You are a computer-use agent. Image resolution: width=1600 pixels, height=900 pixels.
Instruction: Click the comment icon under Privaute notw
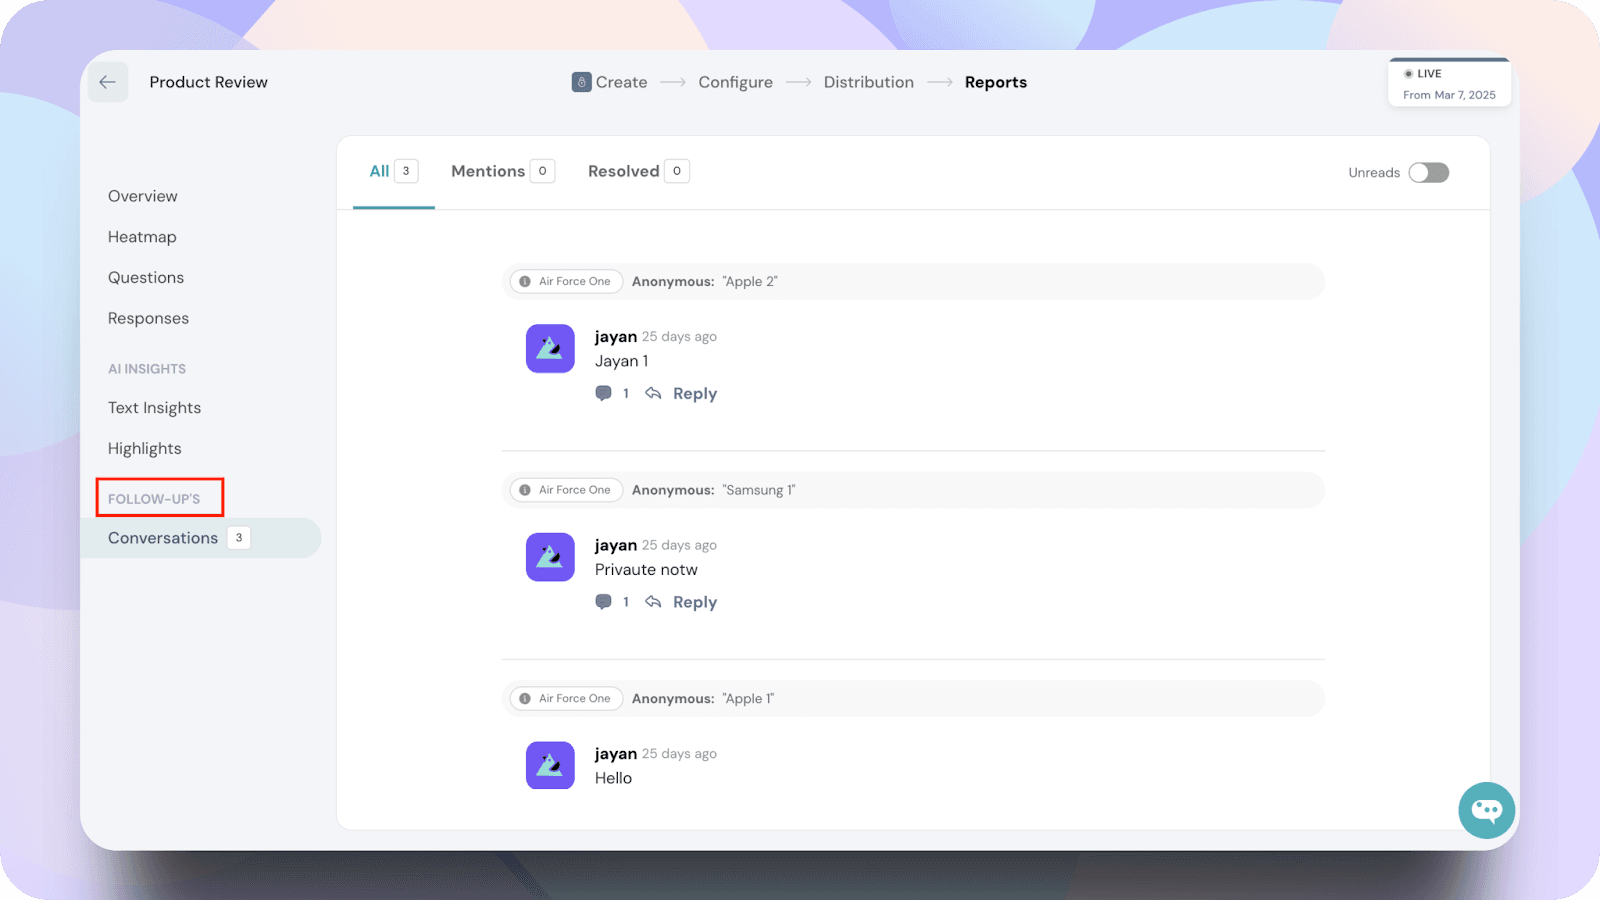[x=604, y=602]
